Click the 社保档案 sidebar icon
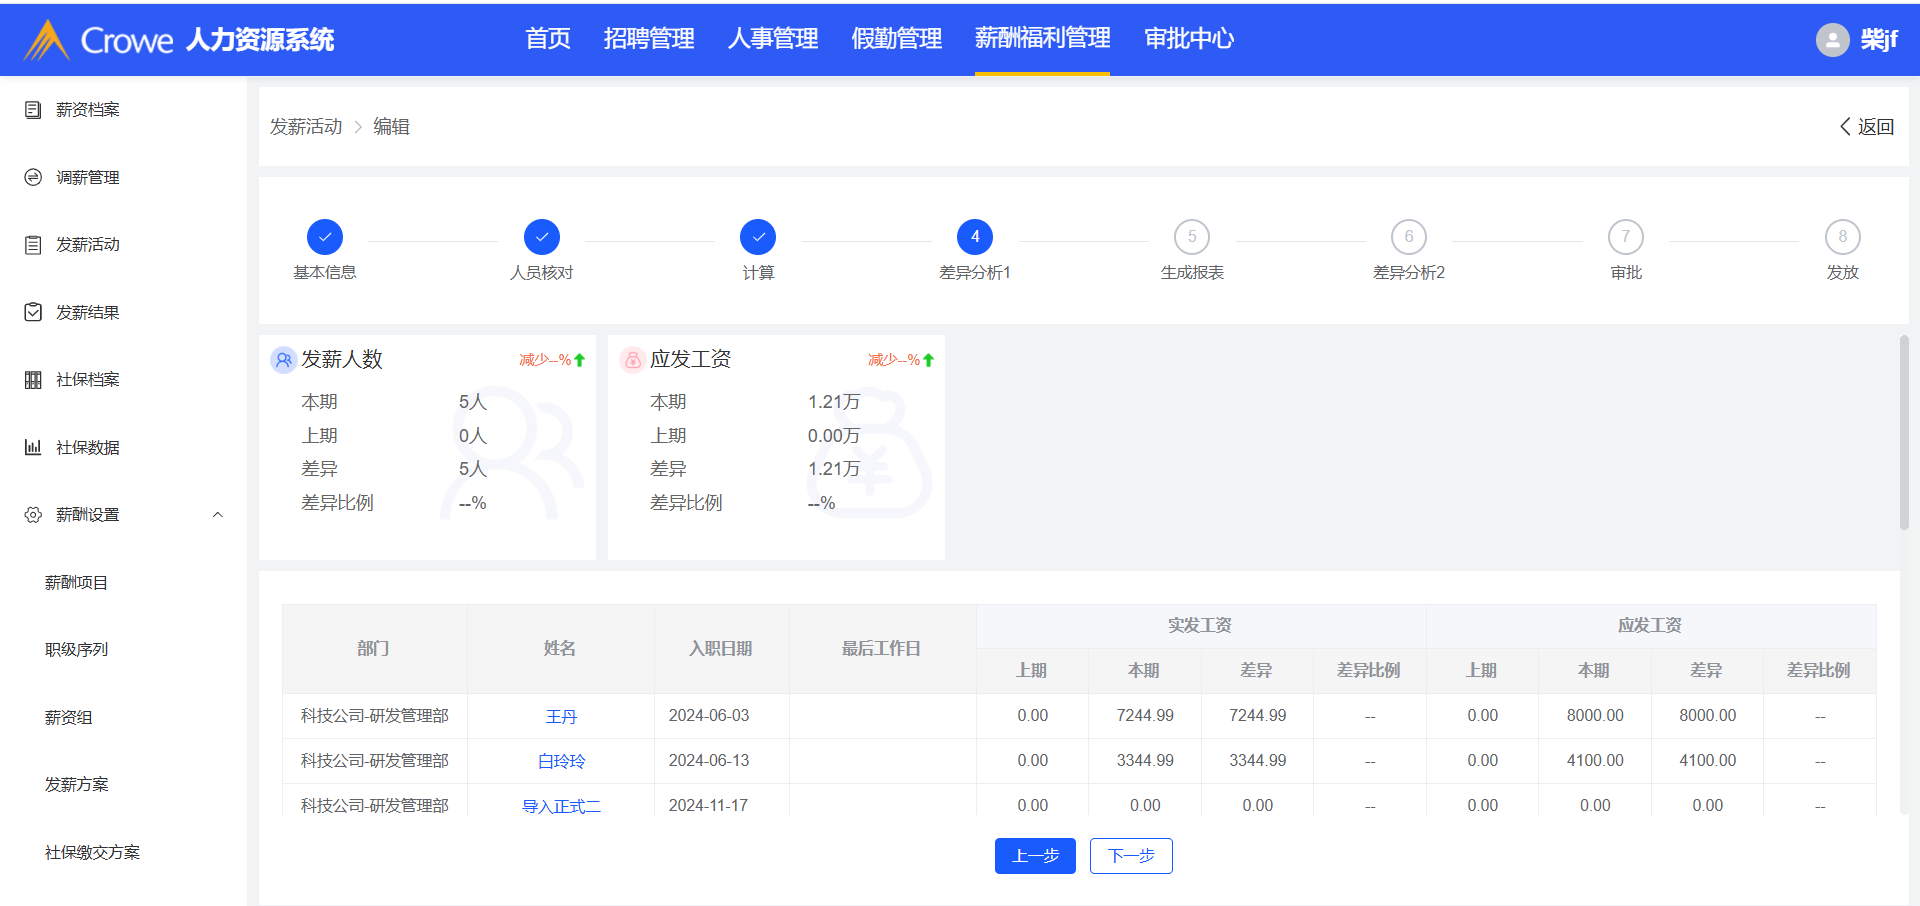1920x906 pixels. coord(33,380)
